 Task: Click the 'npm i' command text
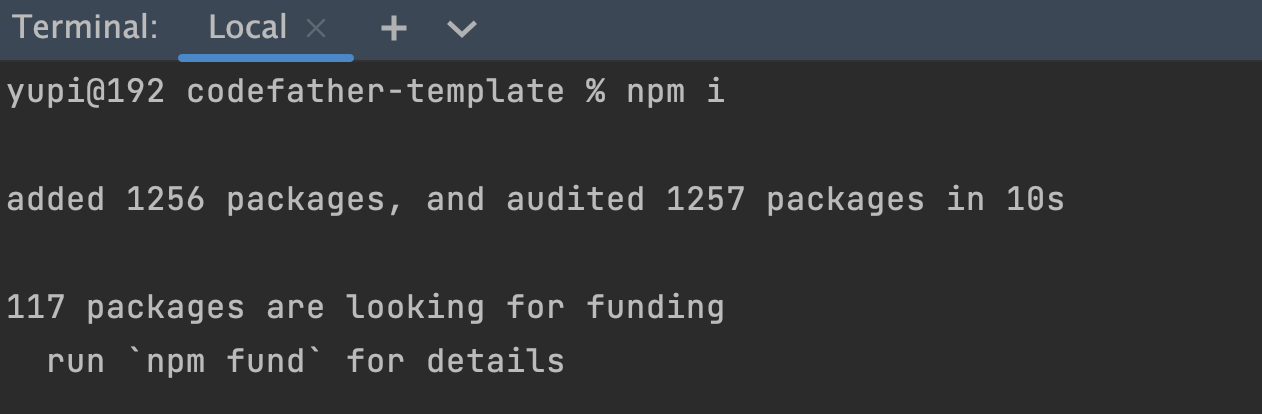pyautogui.click(x=675, y=92)
